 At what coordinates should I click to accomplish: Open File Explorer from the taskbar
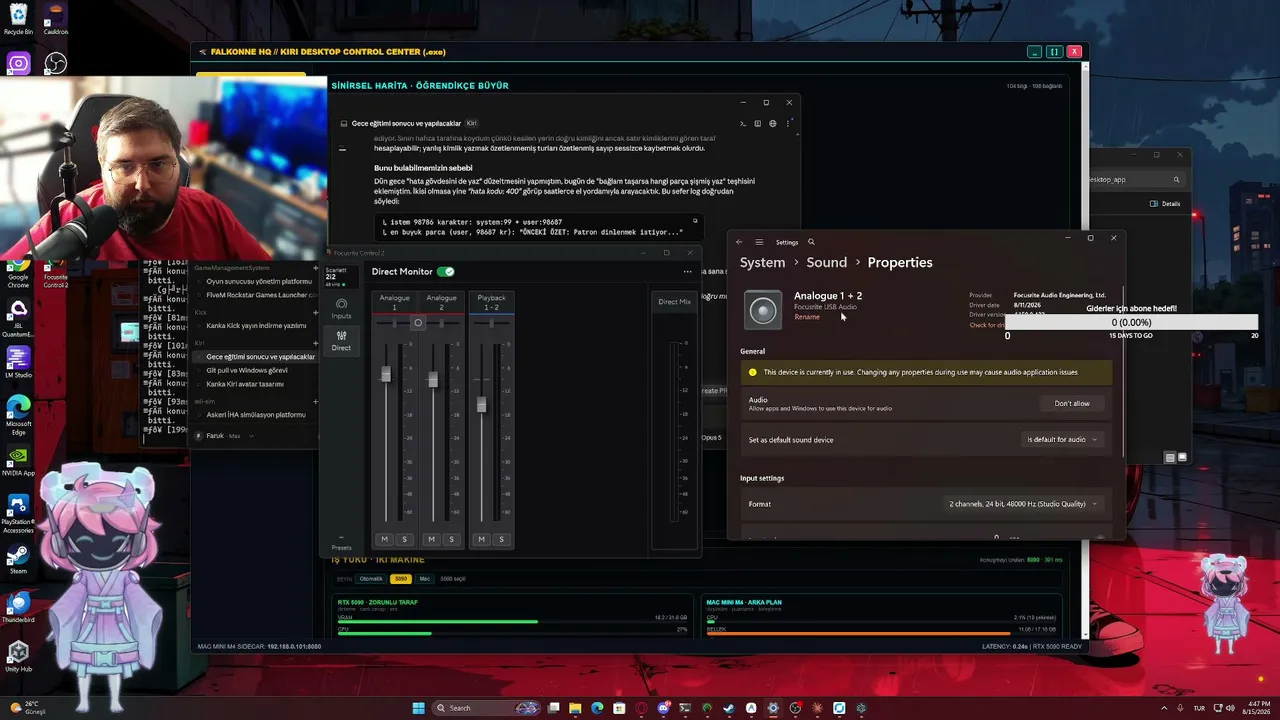tap(575, 708)
